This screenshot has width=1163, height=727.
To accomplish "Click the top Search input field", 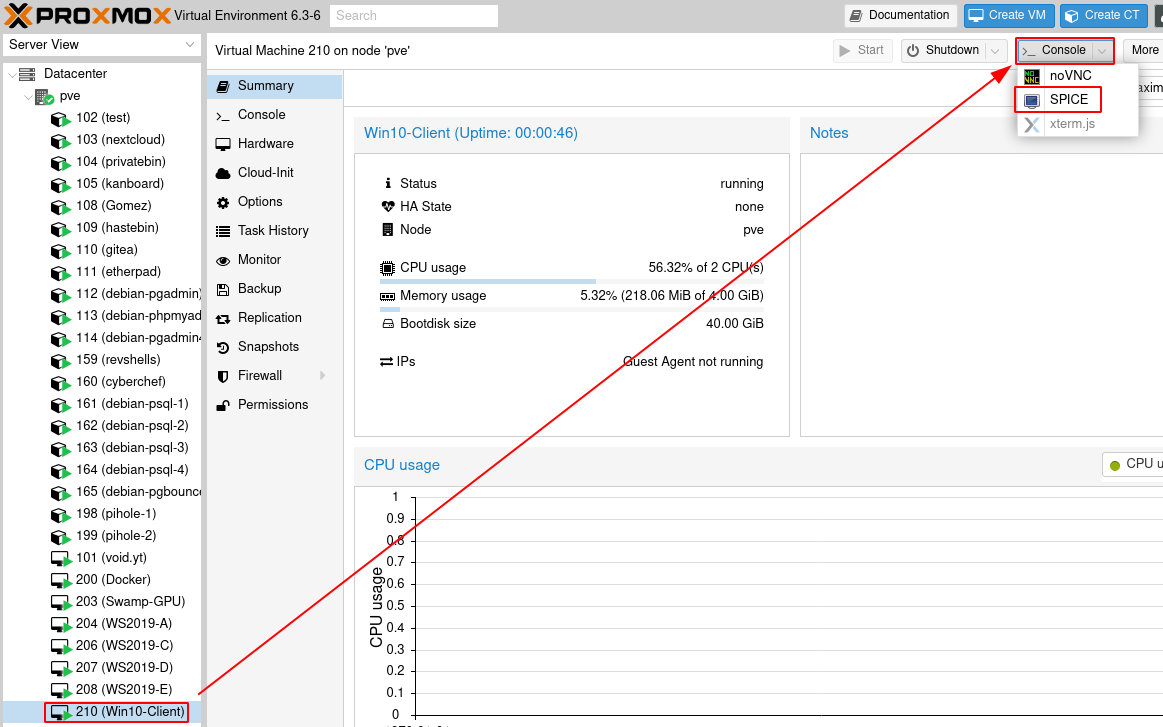I will [413, 16].
